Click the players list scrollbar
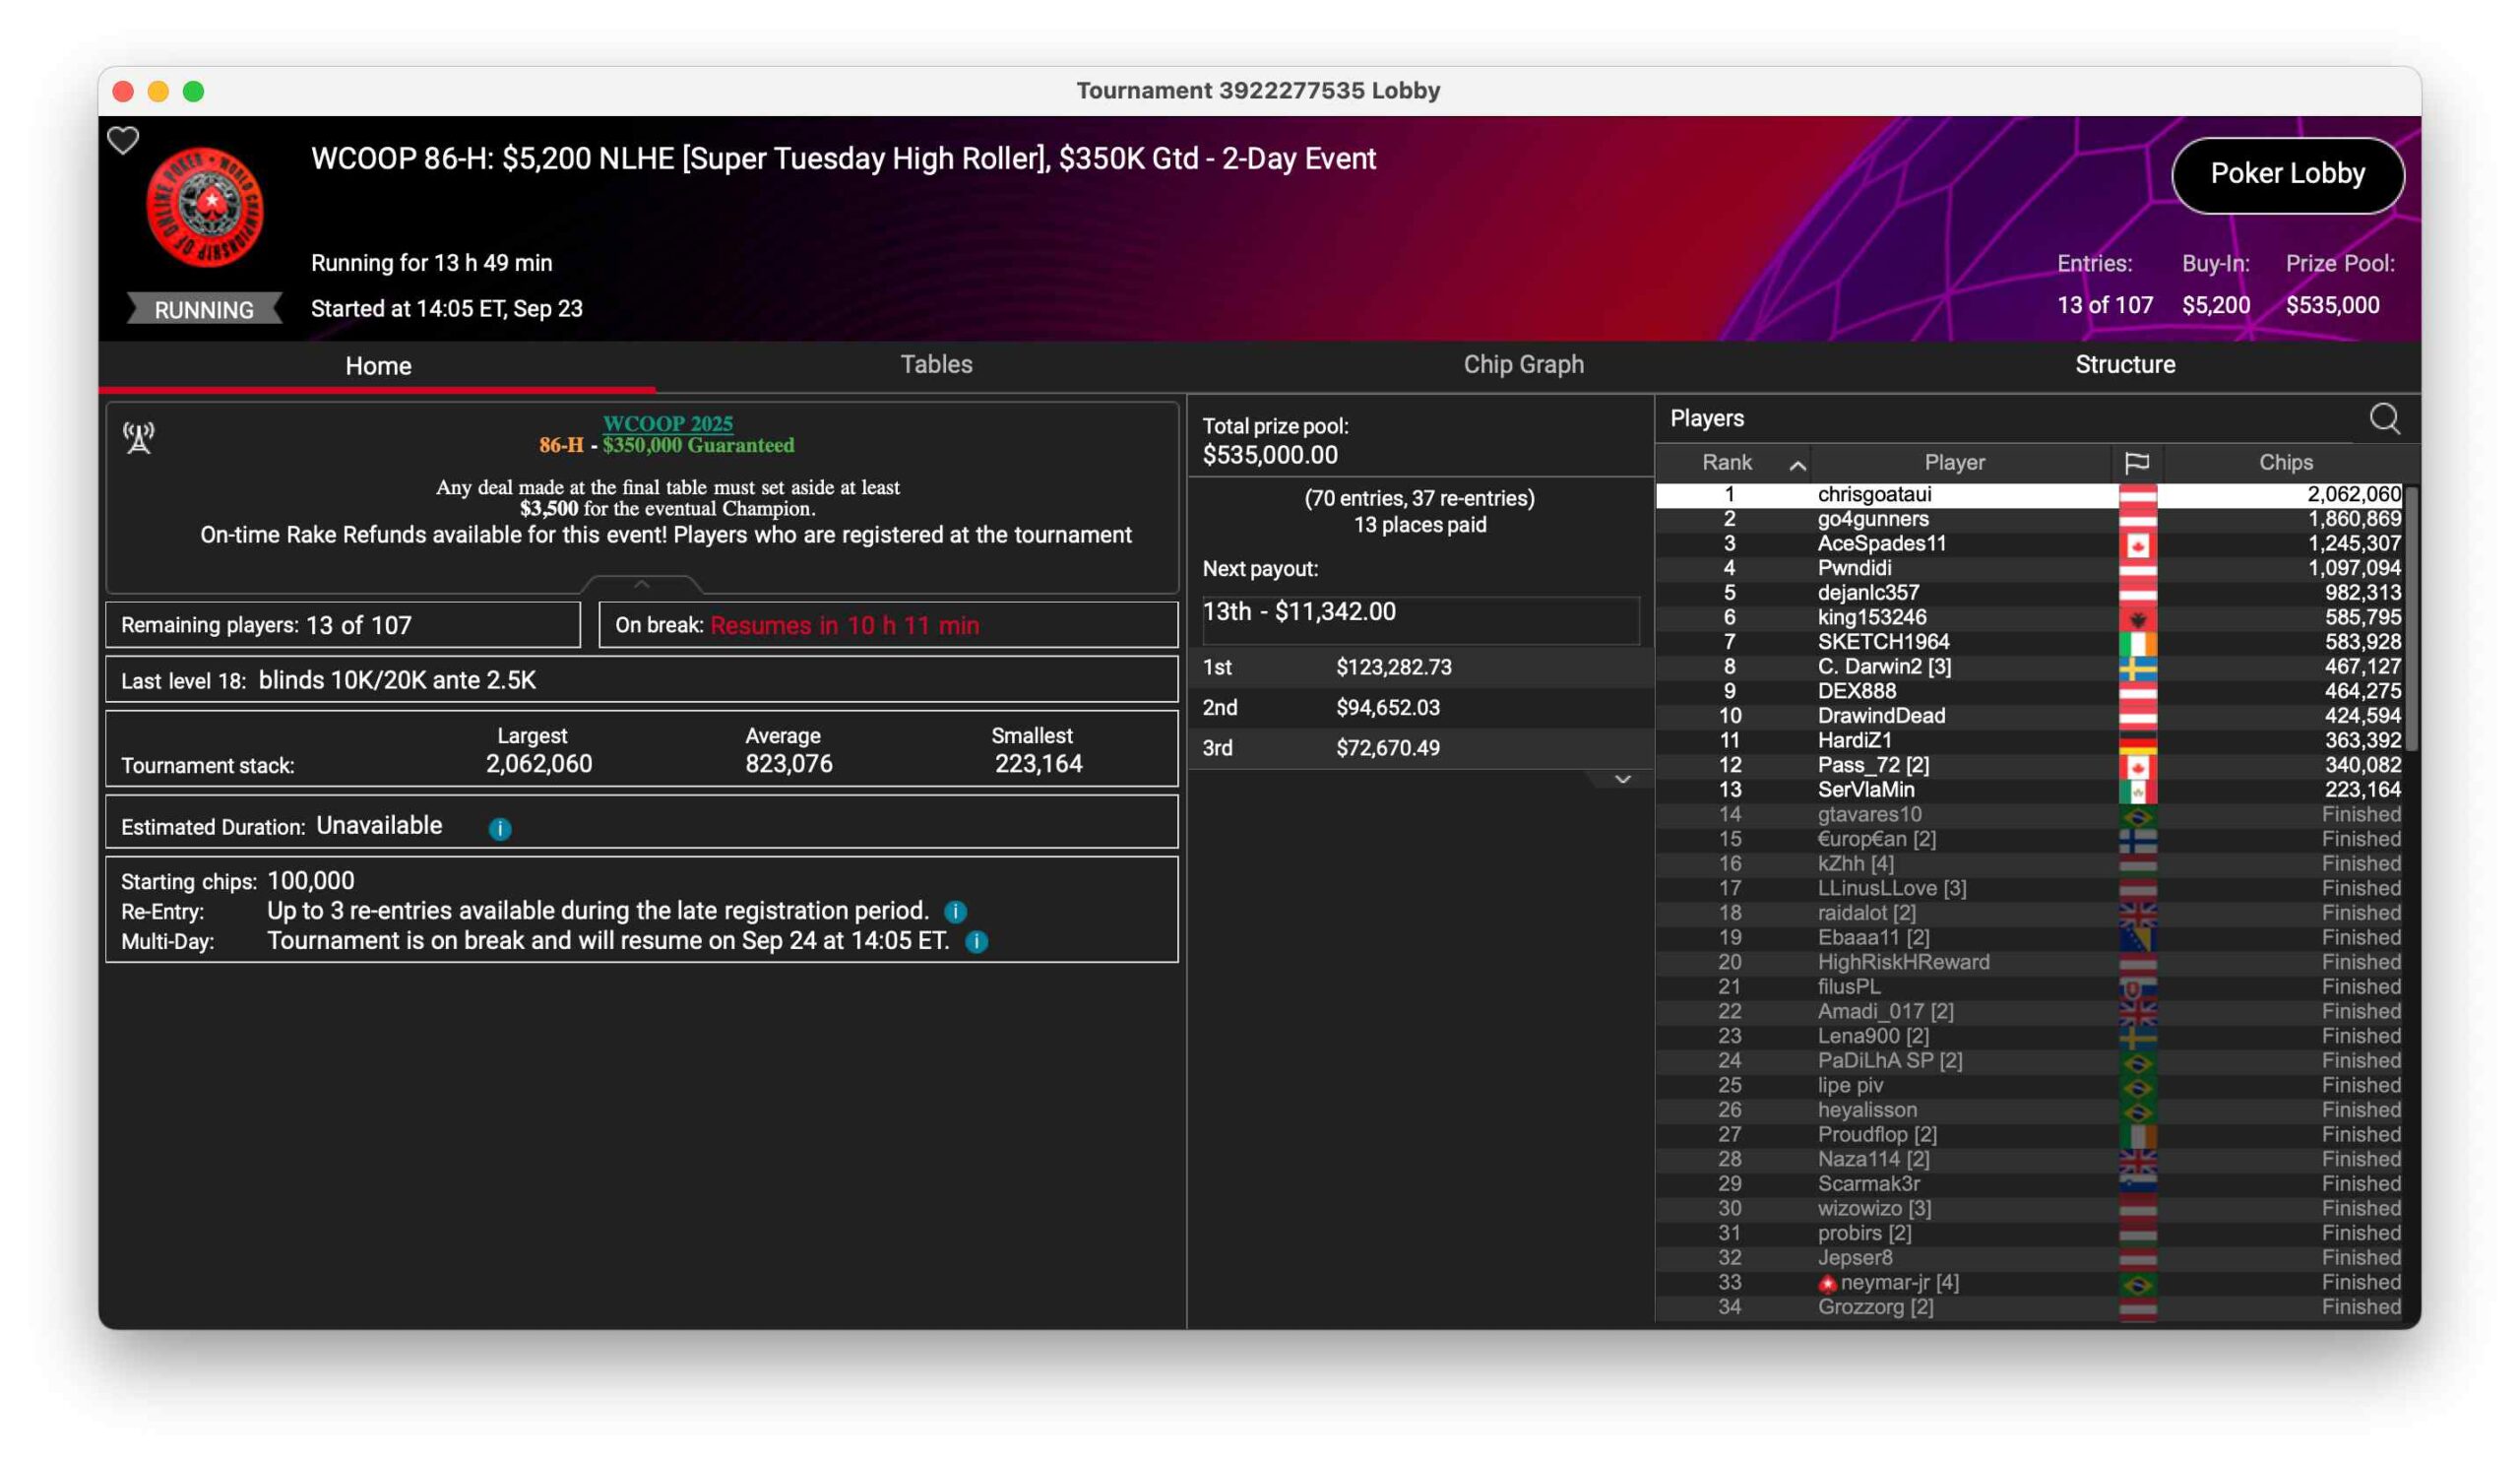The width and height of the screenshot is (2520, 1460). (x=2411, y=620)
